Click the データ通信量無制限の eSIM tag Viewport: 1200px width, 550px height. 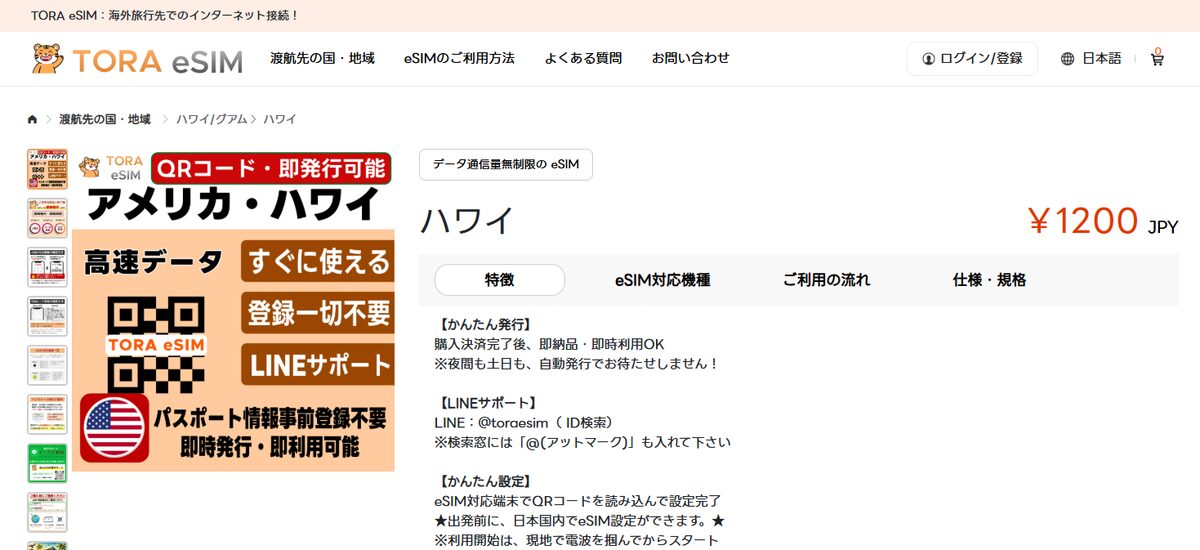pyautogui.click(x=505, y=165)
